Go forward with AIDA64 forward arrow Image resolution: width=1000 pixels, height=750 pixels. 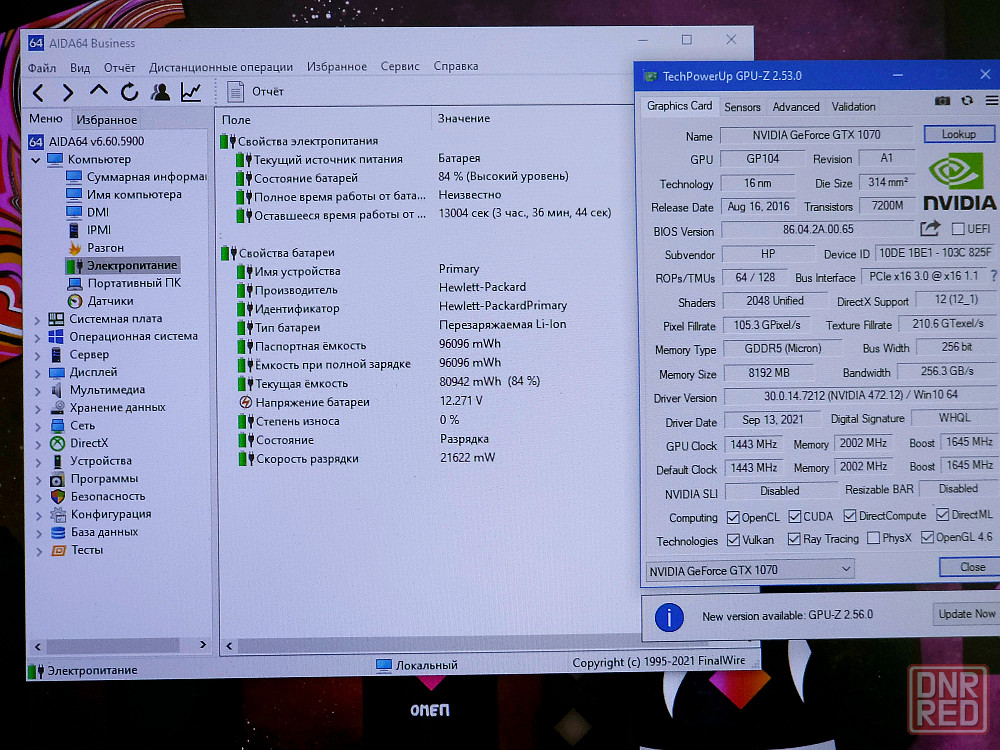(68, 93)
